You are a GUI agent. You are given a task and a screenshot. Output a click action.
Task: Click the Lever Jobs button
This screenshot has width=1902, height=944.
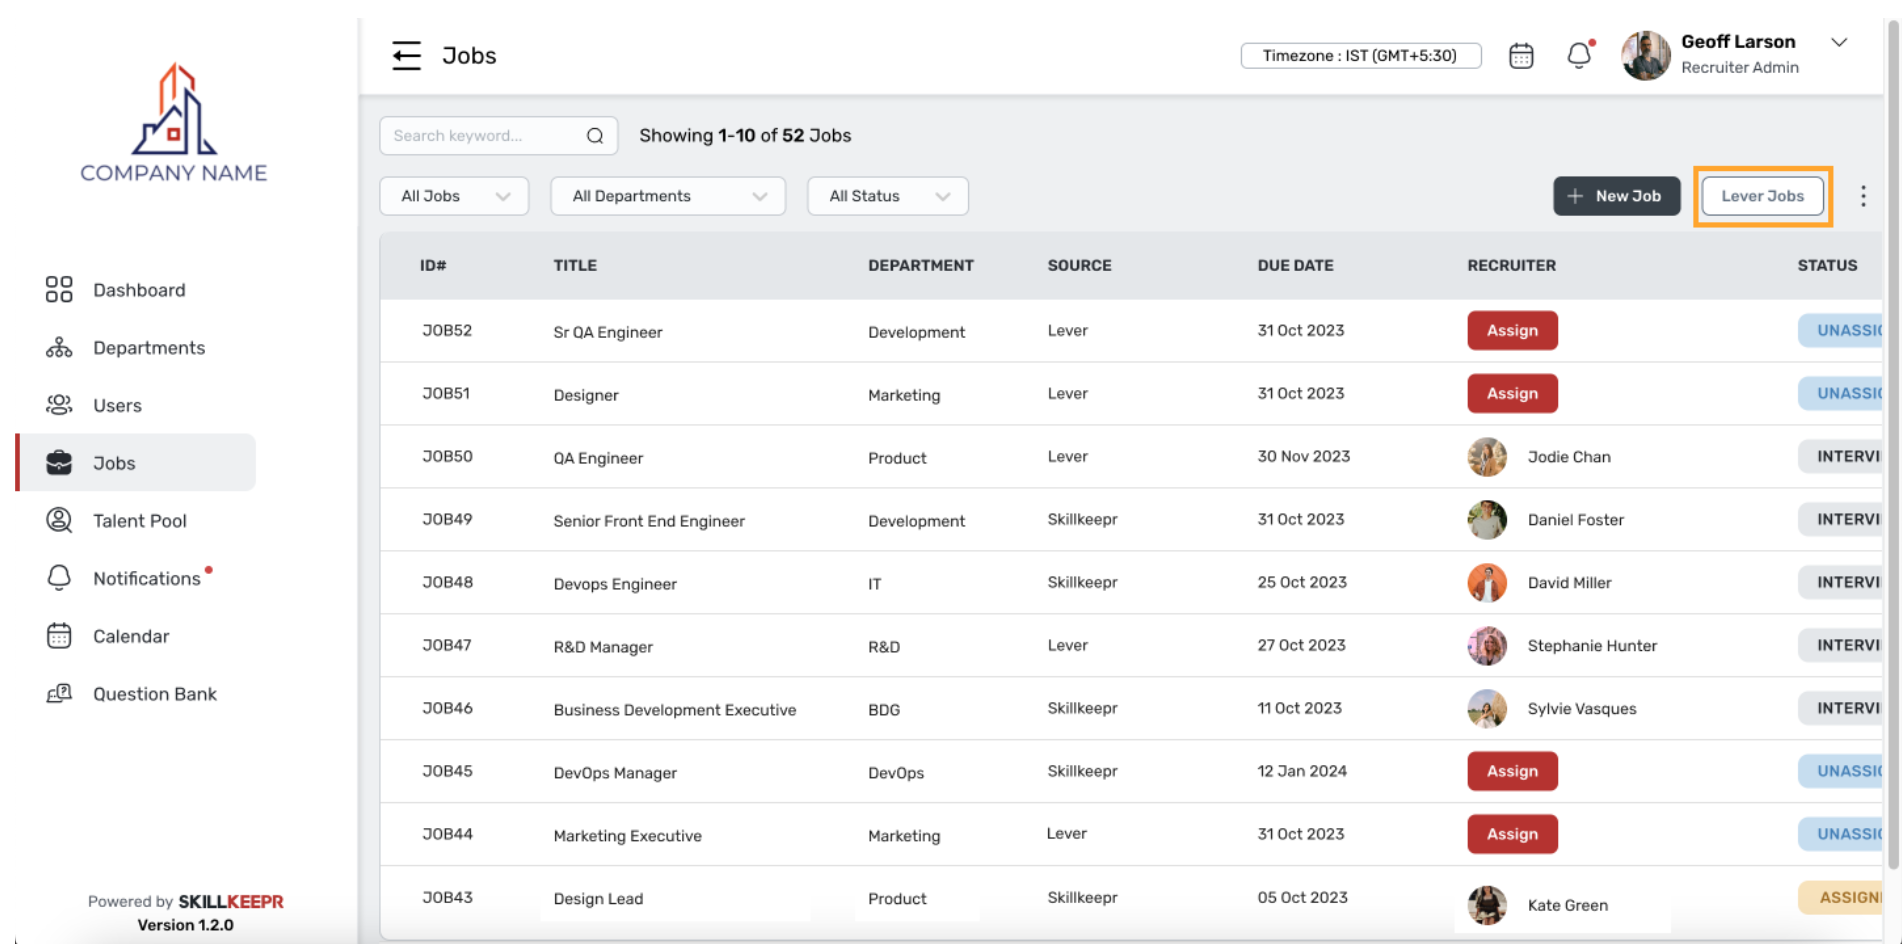tap(1762, 196)
